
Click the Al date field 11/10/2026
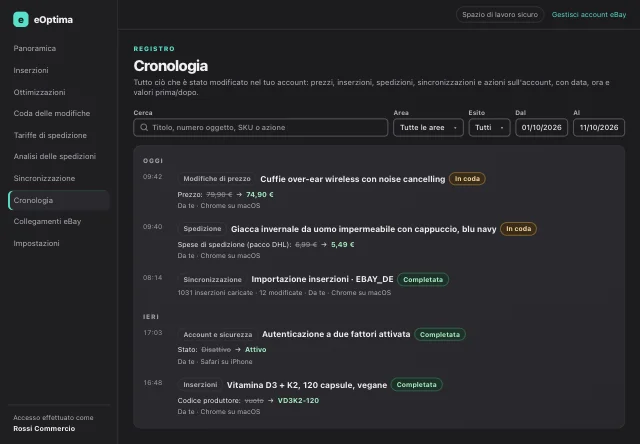[599, 127]
